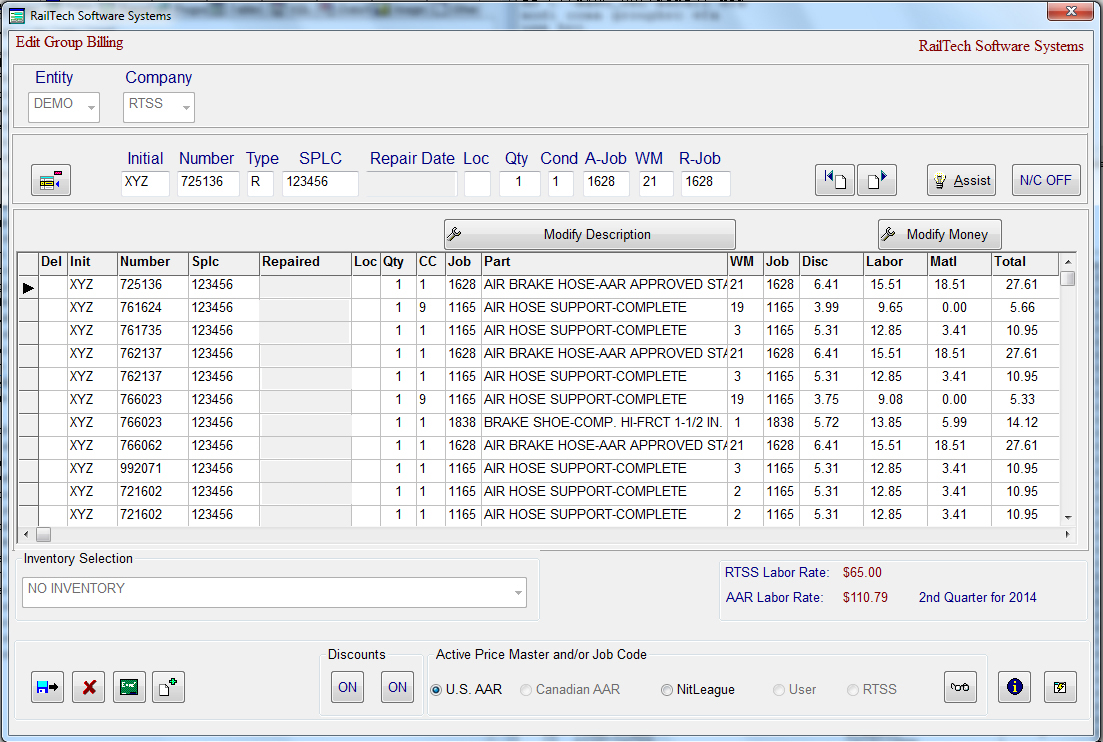The height and width of the screenshot is (742, 1103).
Task: Select the Canadian AAR radio button
Action: 525,689
